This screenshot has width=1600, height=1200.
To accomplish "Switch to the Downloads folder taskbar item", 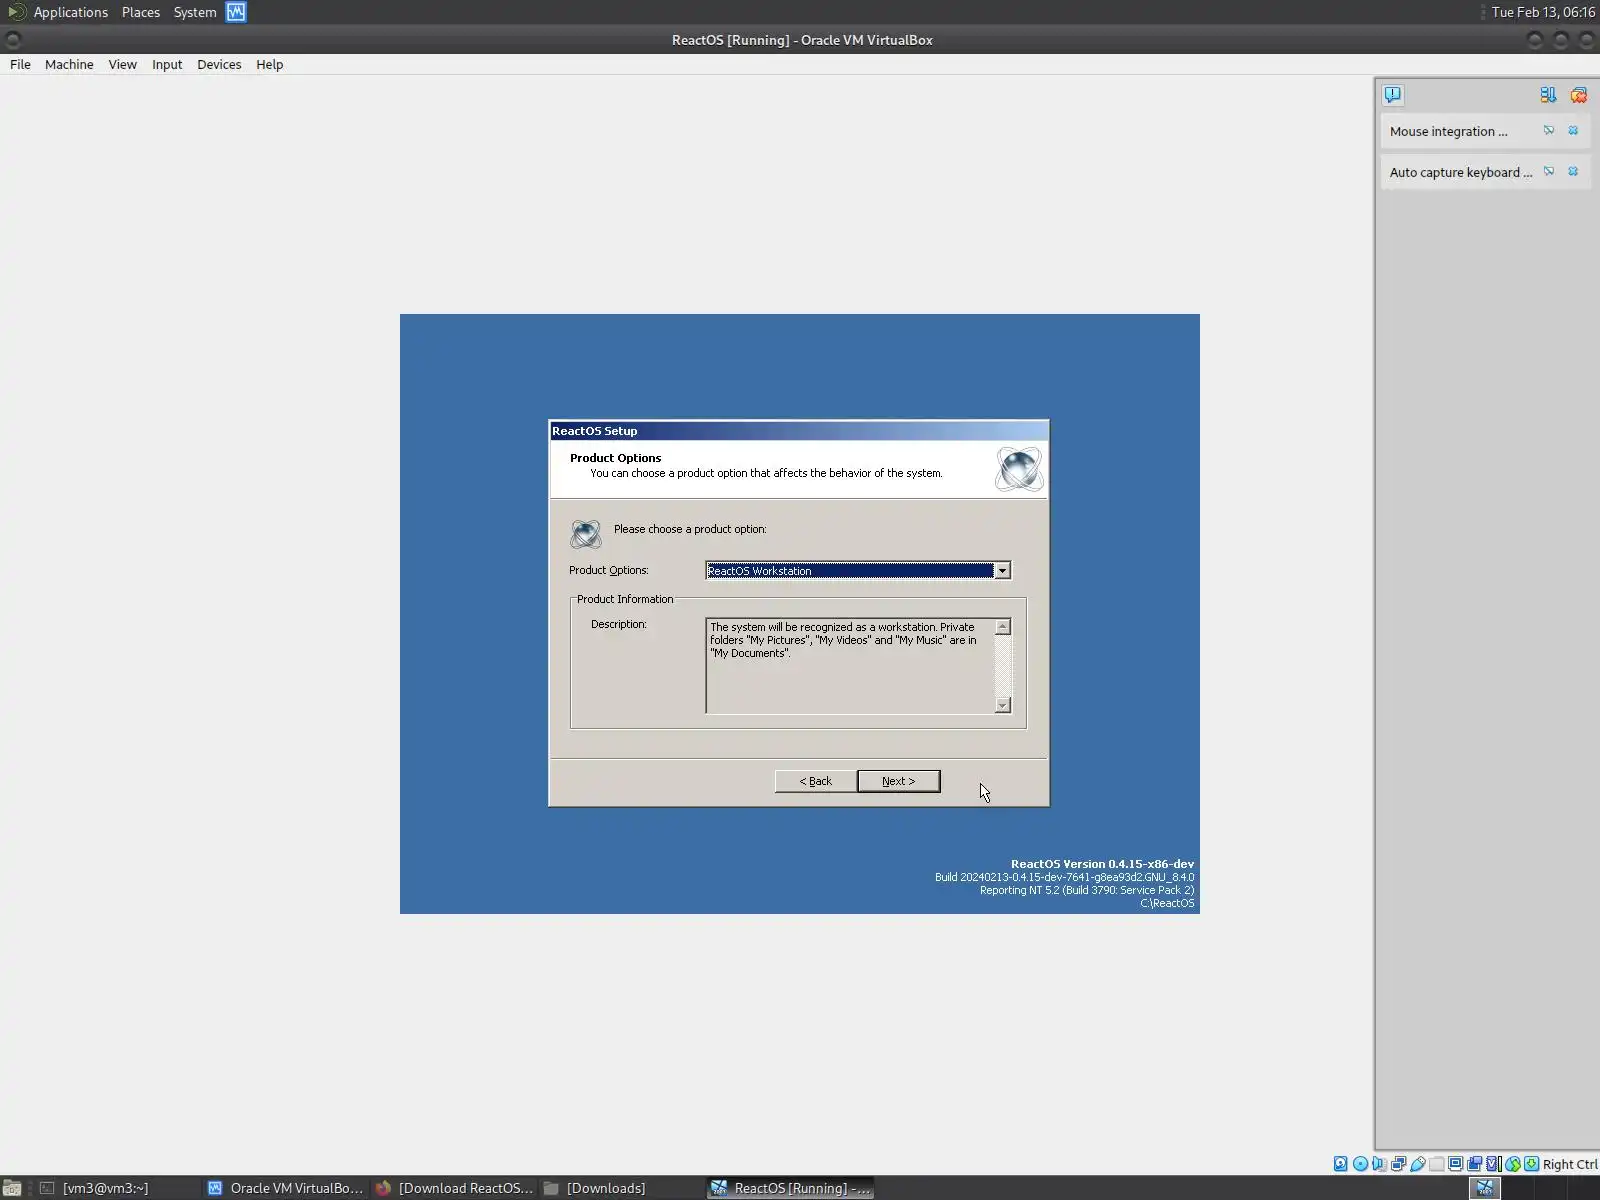I will tap(620, 1188).
